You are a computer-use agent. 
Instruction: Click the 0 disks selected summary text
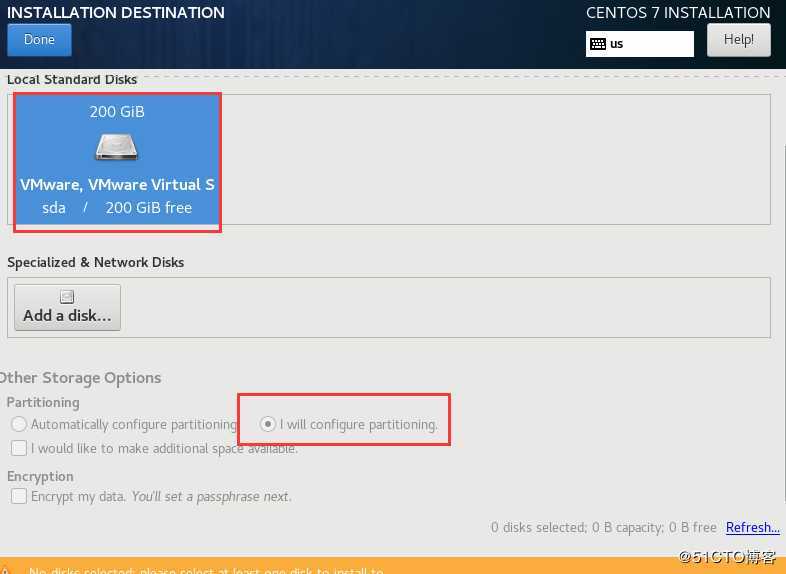pos(604,527)
